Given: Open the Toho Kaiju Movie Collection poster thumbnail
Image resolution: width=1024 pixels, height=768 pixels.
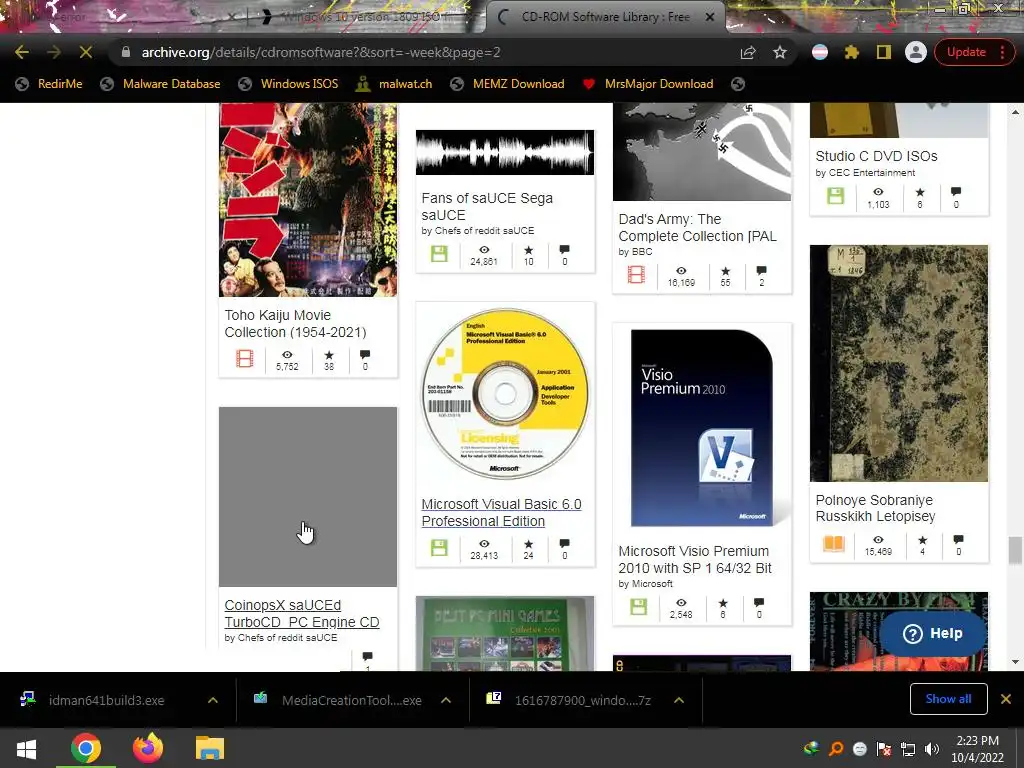Looking at the screenshot, I should [308, 199].
